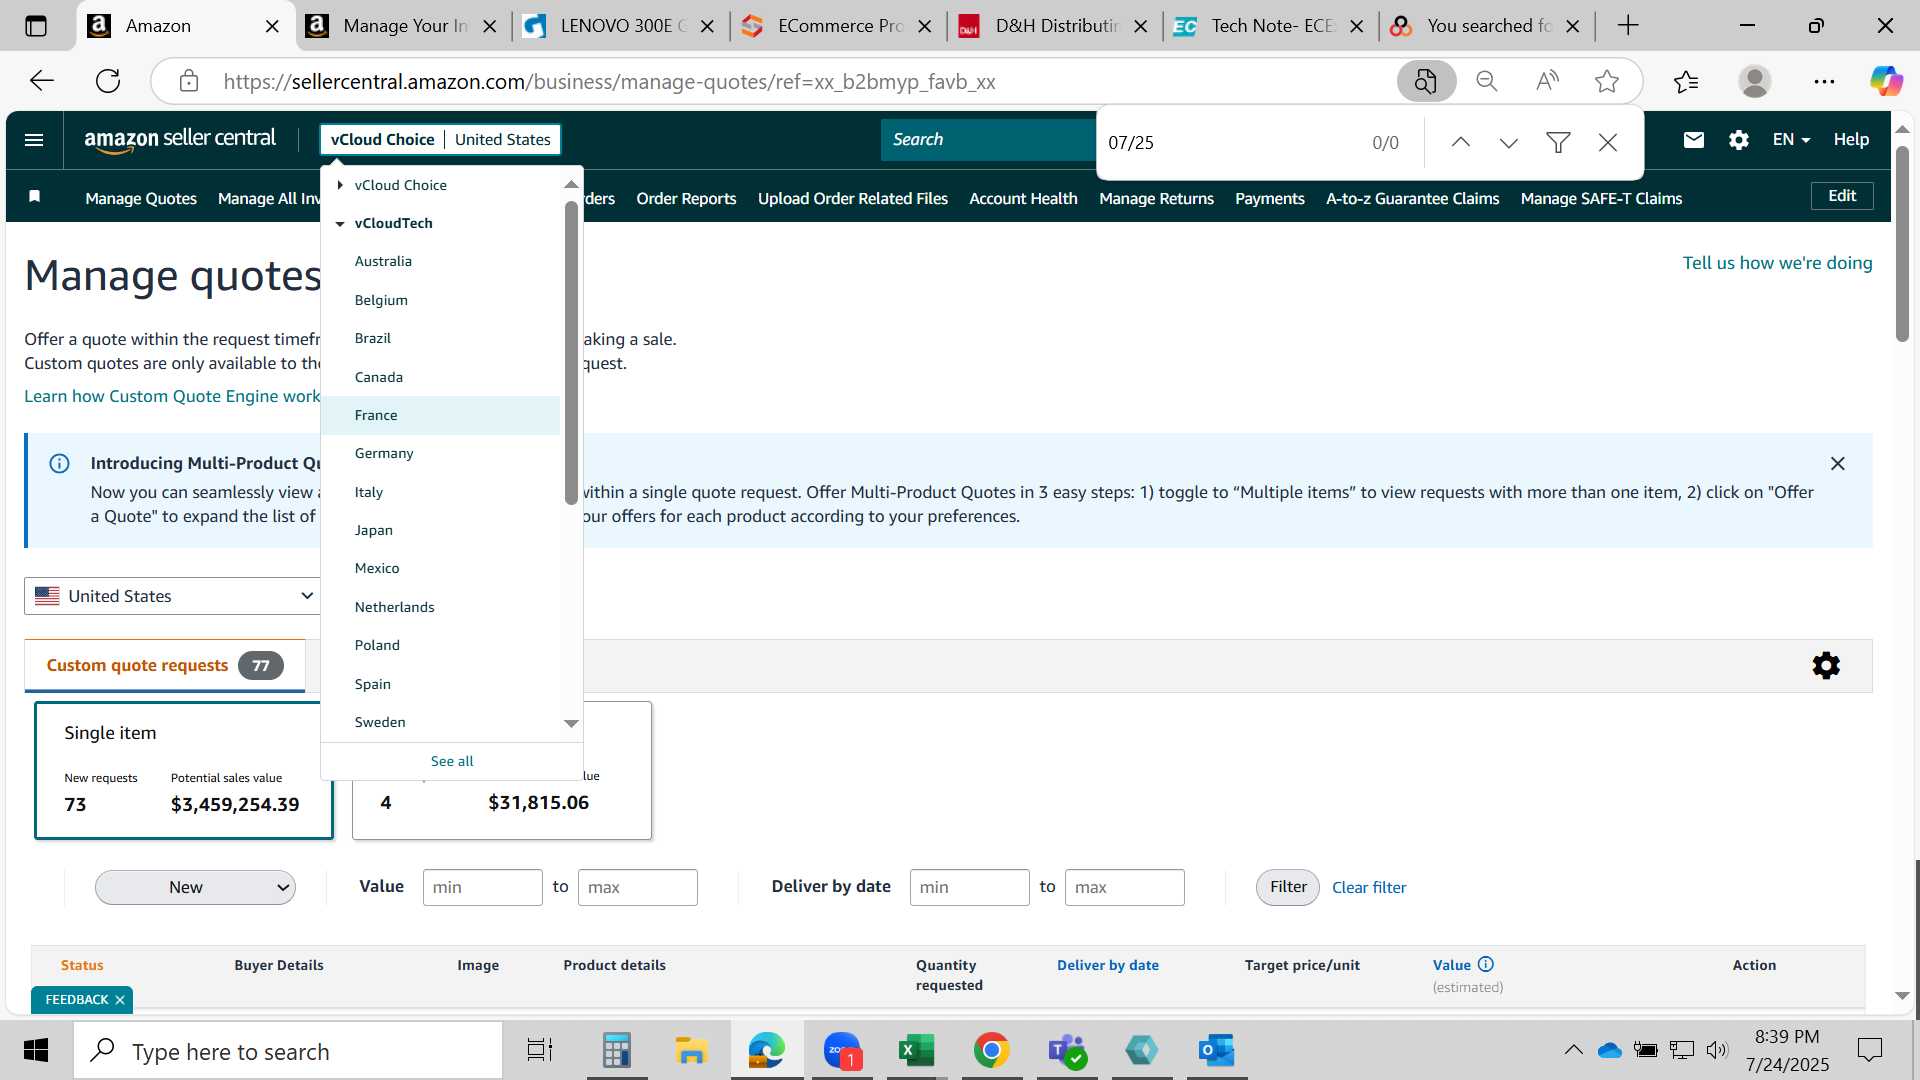Click the Edit favorites button
Screen dimensions: 1920x1080
click(1842, 196)
